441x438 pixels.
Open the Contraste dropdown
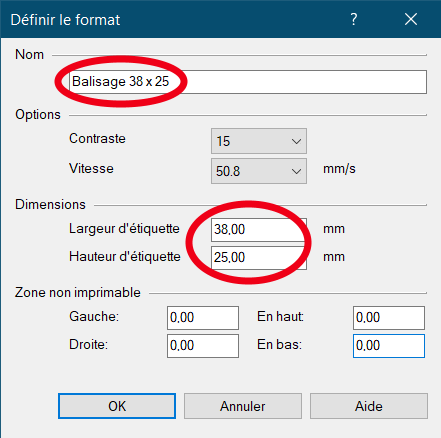[x=259, y=141]
